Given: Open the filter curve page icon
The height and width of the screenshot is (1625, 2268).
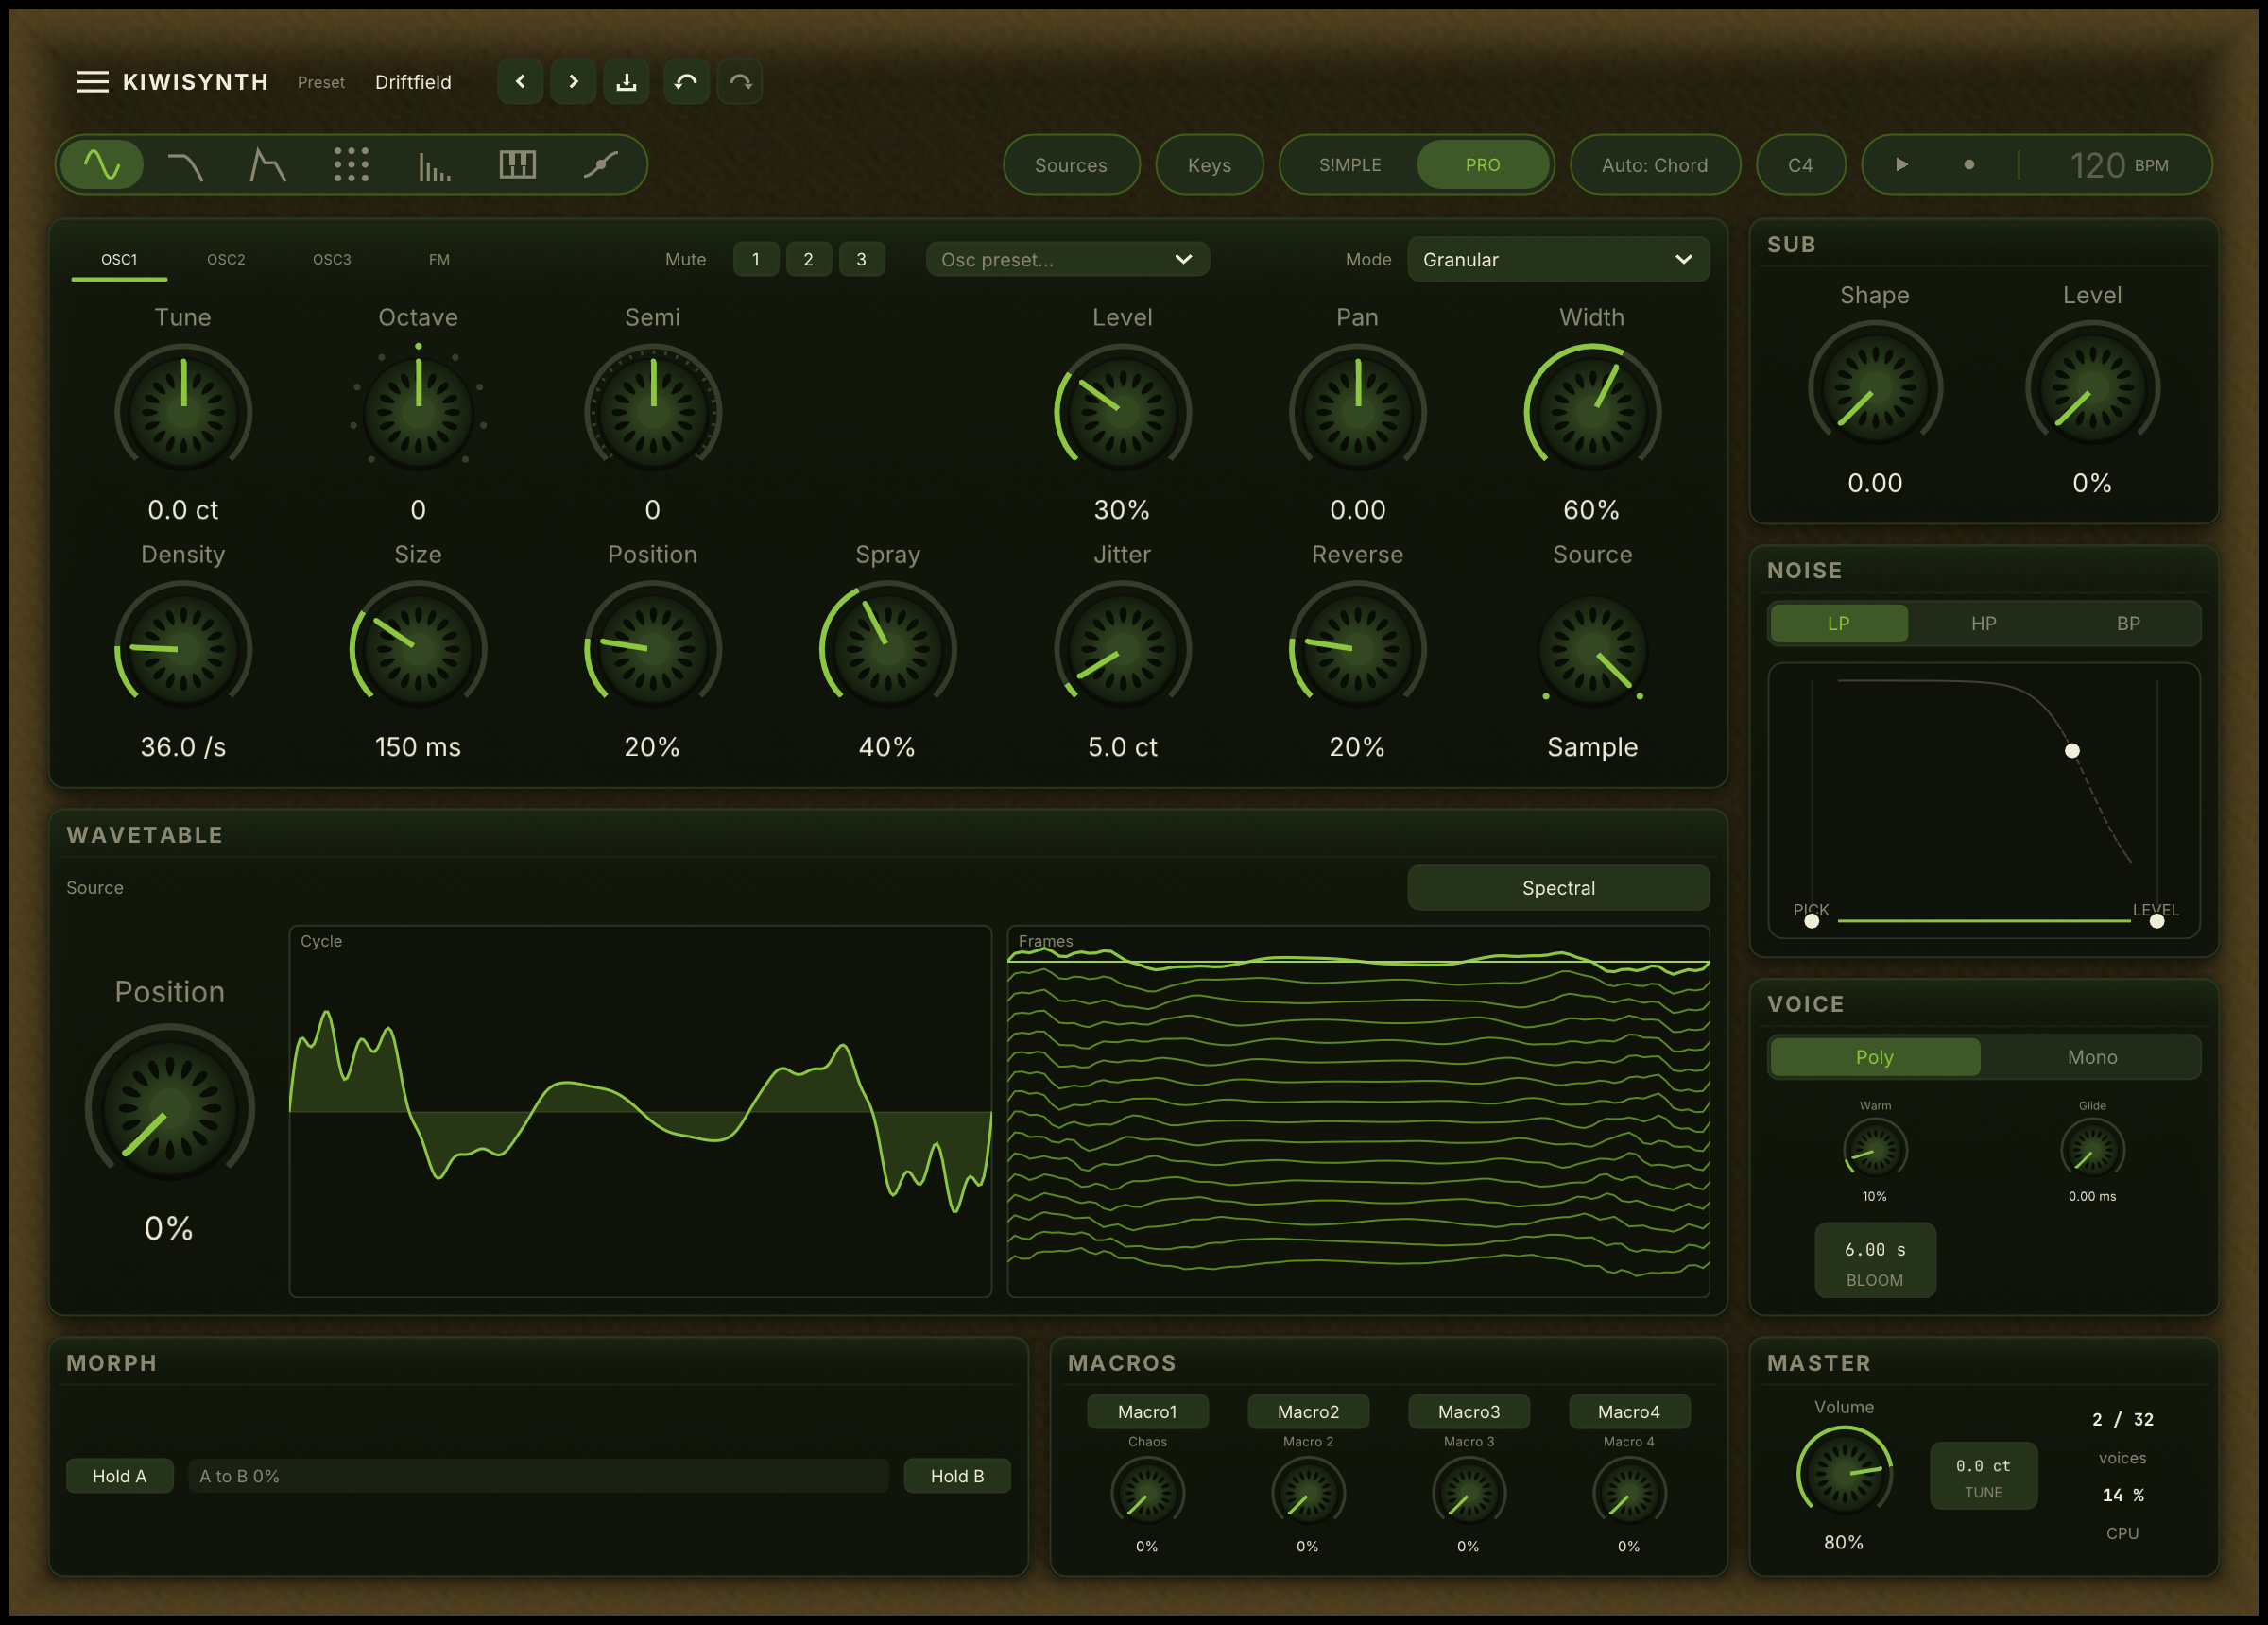Looking at the screenshot, I should point(185,165).
